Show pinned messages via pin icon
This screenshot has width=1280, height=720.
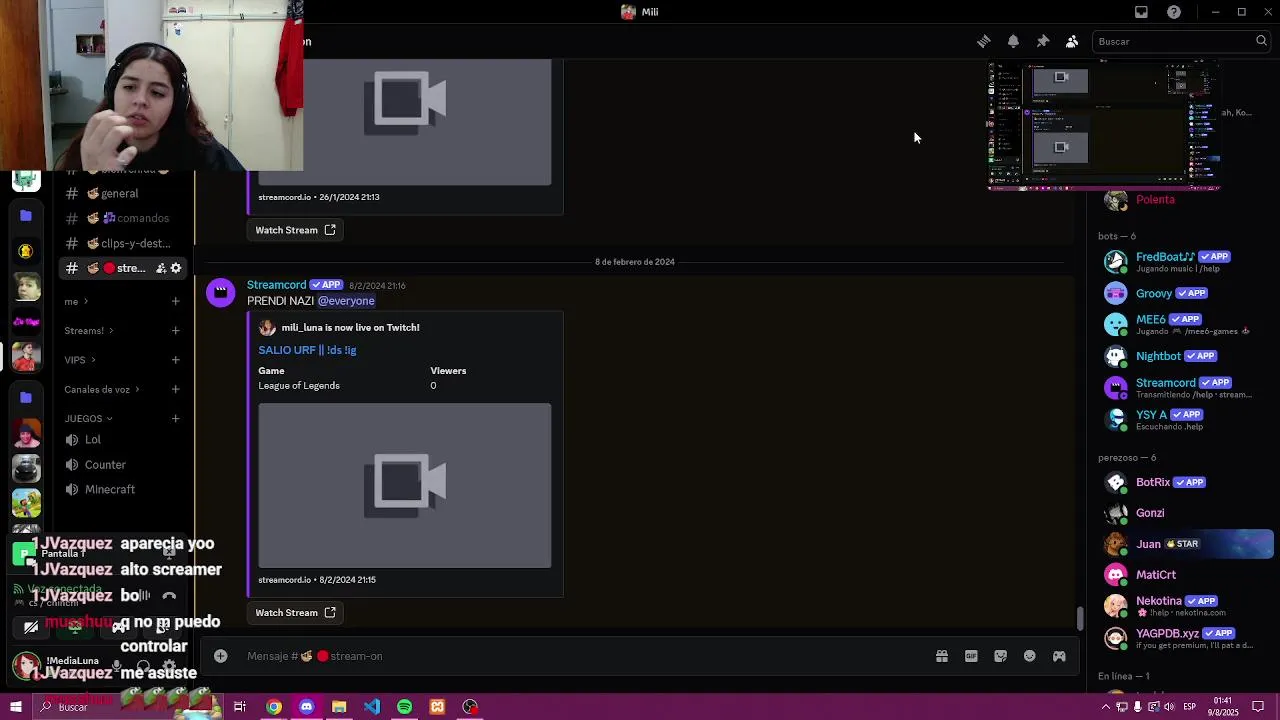point(1042,41)
